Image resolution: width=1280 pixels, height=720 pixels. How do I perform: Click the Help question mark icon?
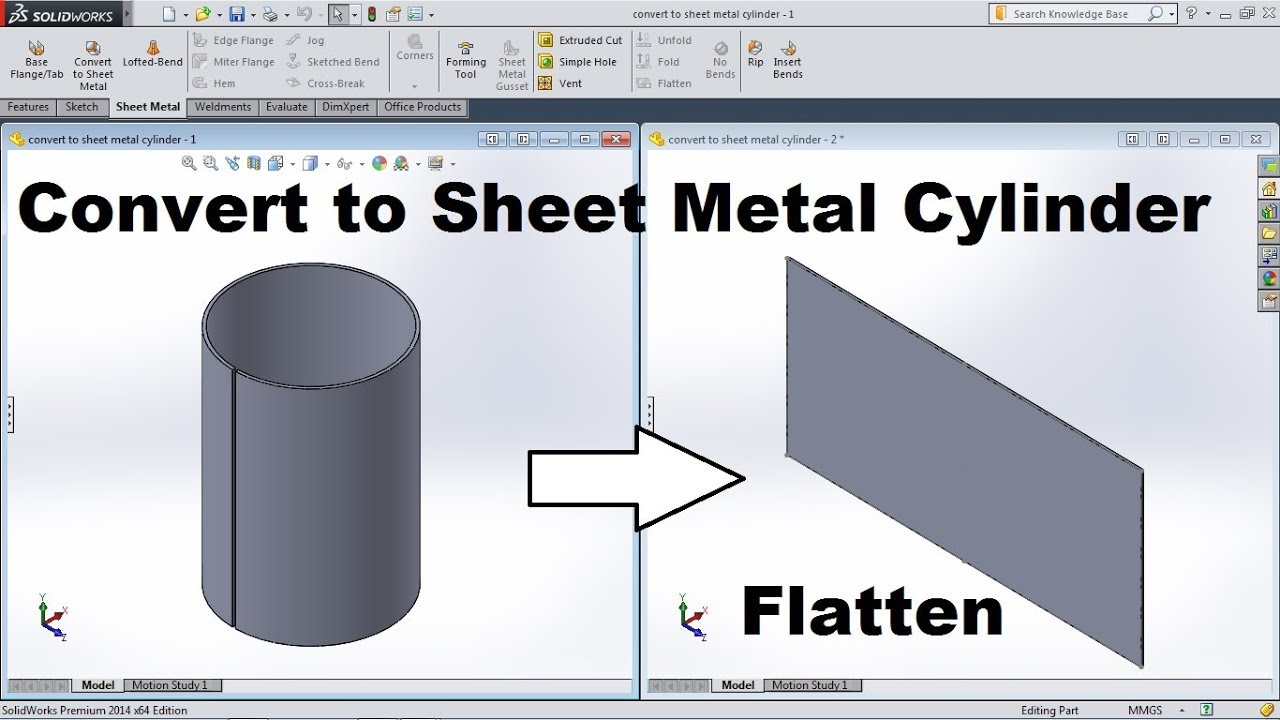[1191, 14]
